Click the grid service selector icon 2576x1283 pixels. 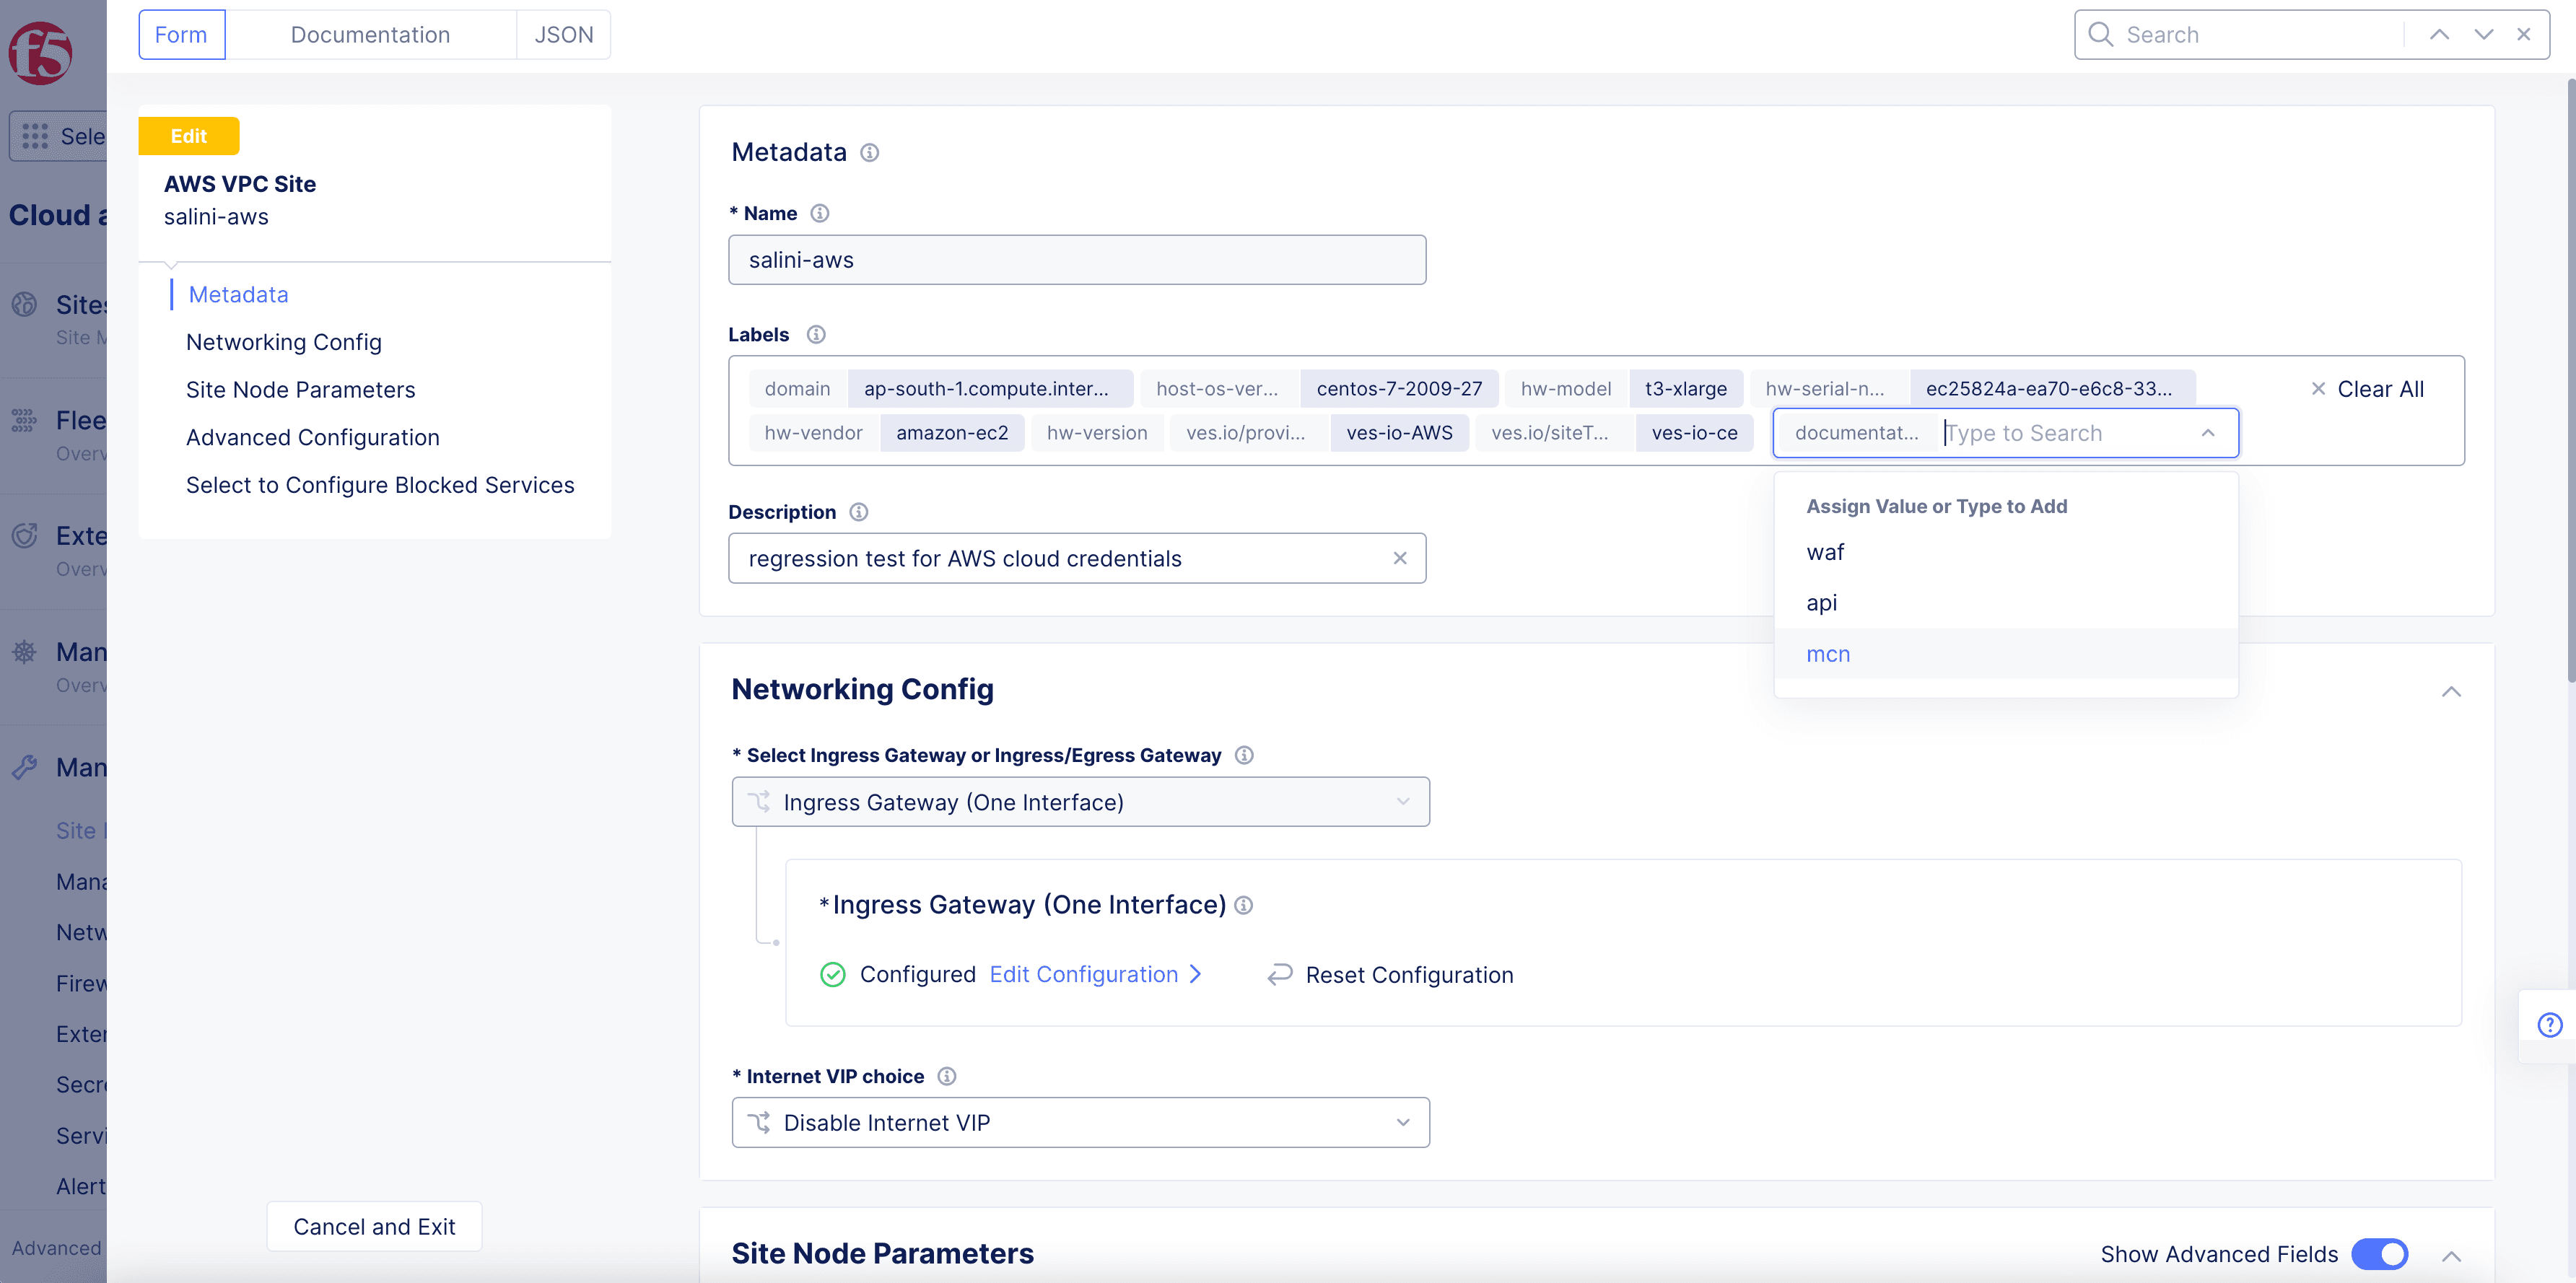35,136
